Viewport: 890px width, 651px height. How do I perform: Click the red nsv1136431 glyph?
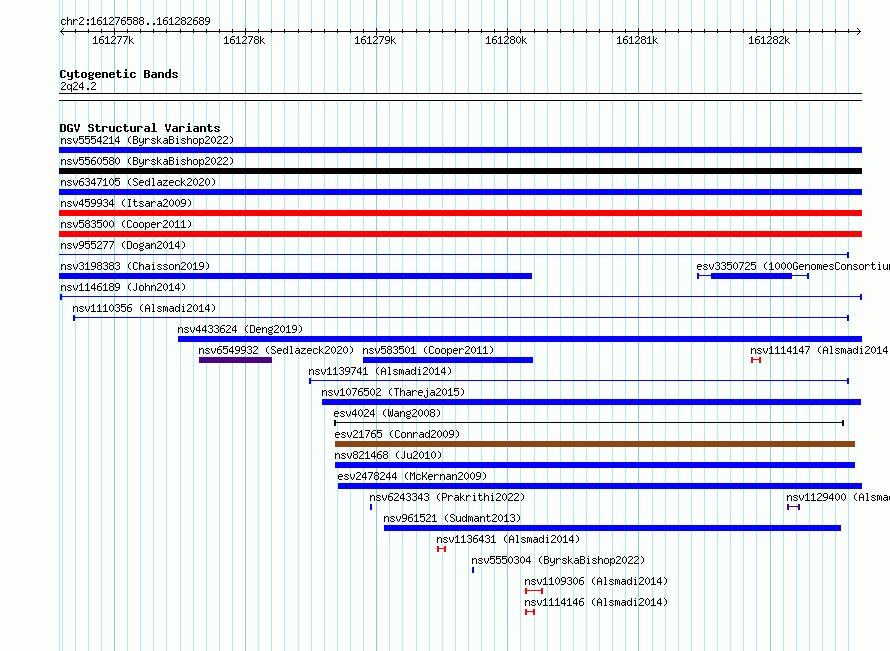[442, 549]
